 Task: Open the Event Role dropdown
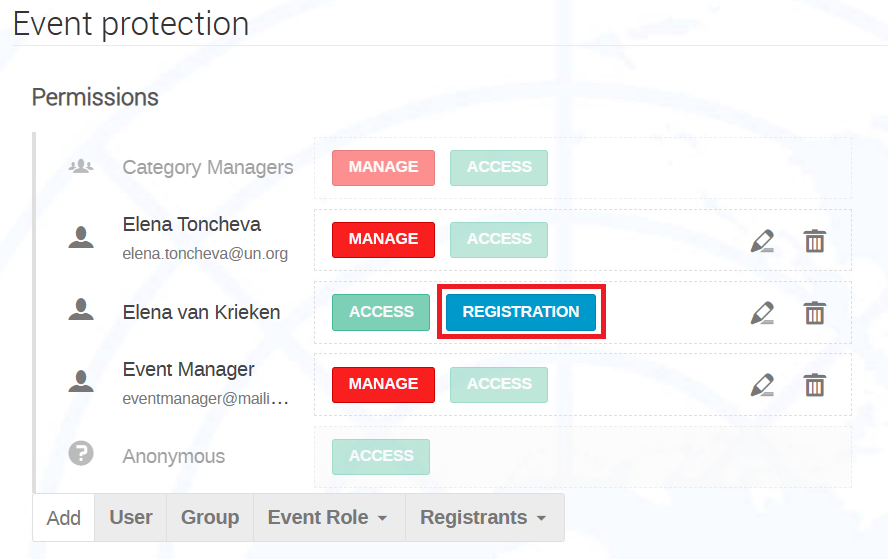click(329, 517)
